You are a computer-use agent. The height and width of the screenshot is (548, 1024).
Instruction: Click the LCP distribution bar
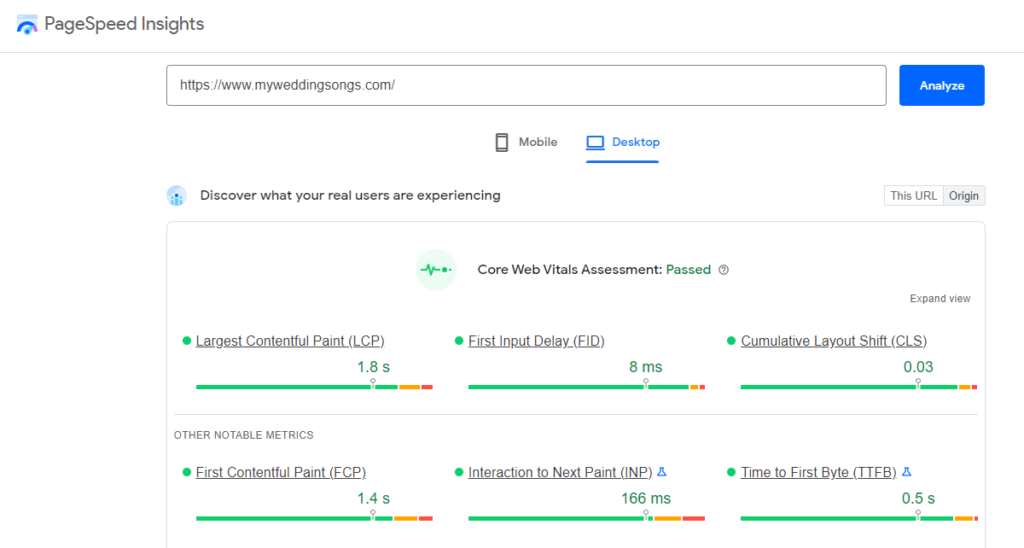[314, 387]
